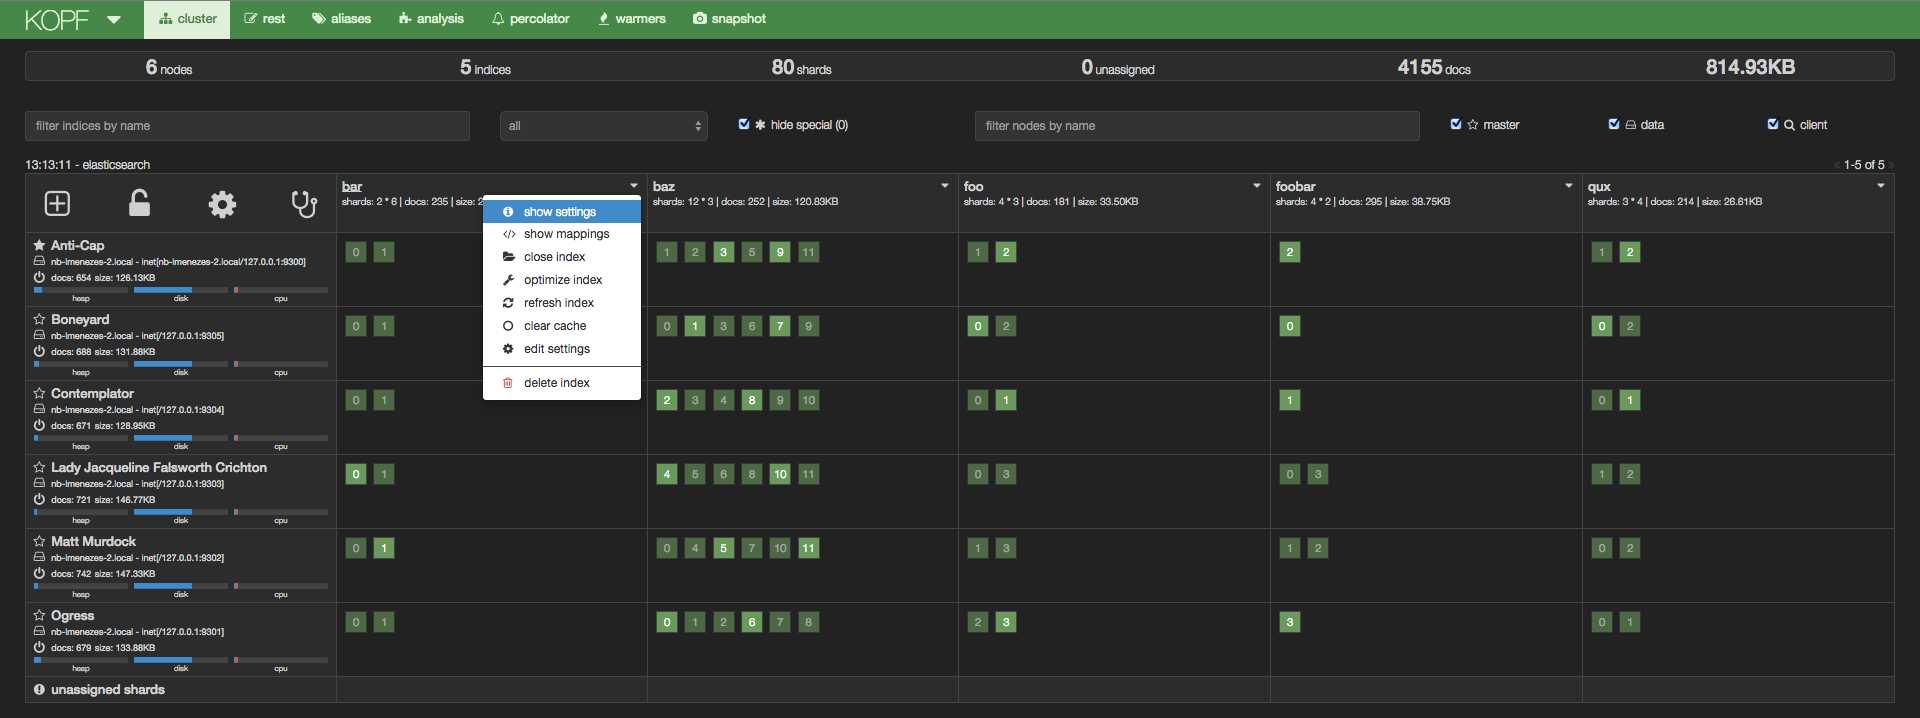This screenshot has width=1920, height=718.
Task: Open index state filter dropdown showing all
Action: click(604, 126)
